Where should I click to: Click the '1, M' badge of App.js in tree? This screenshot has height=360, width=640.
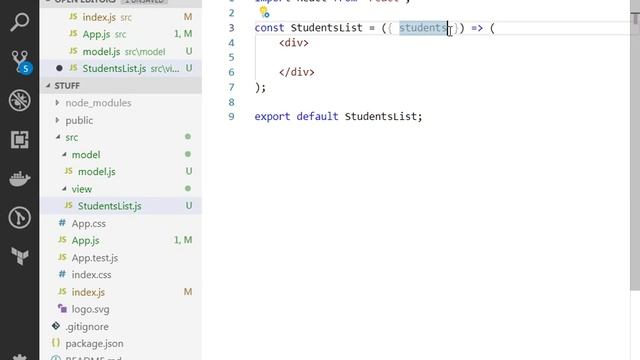click(183, 240)
